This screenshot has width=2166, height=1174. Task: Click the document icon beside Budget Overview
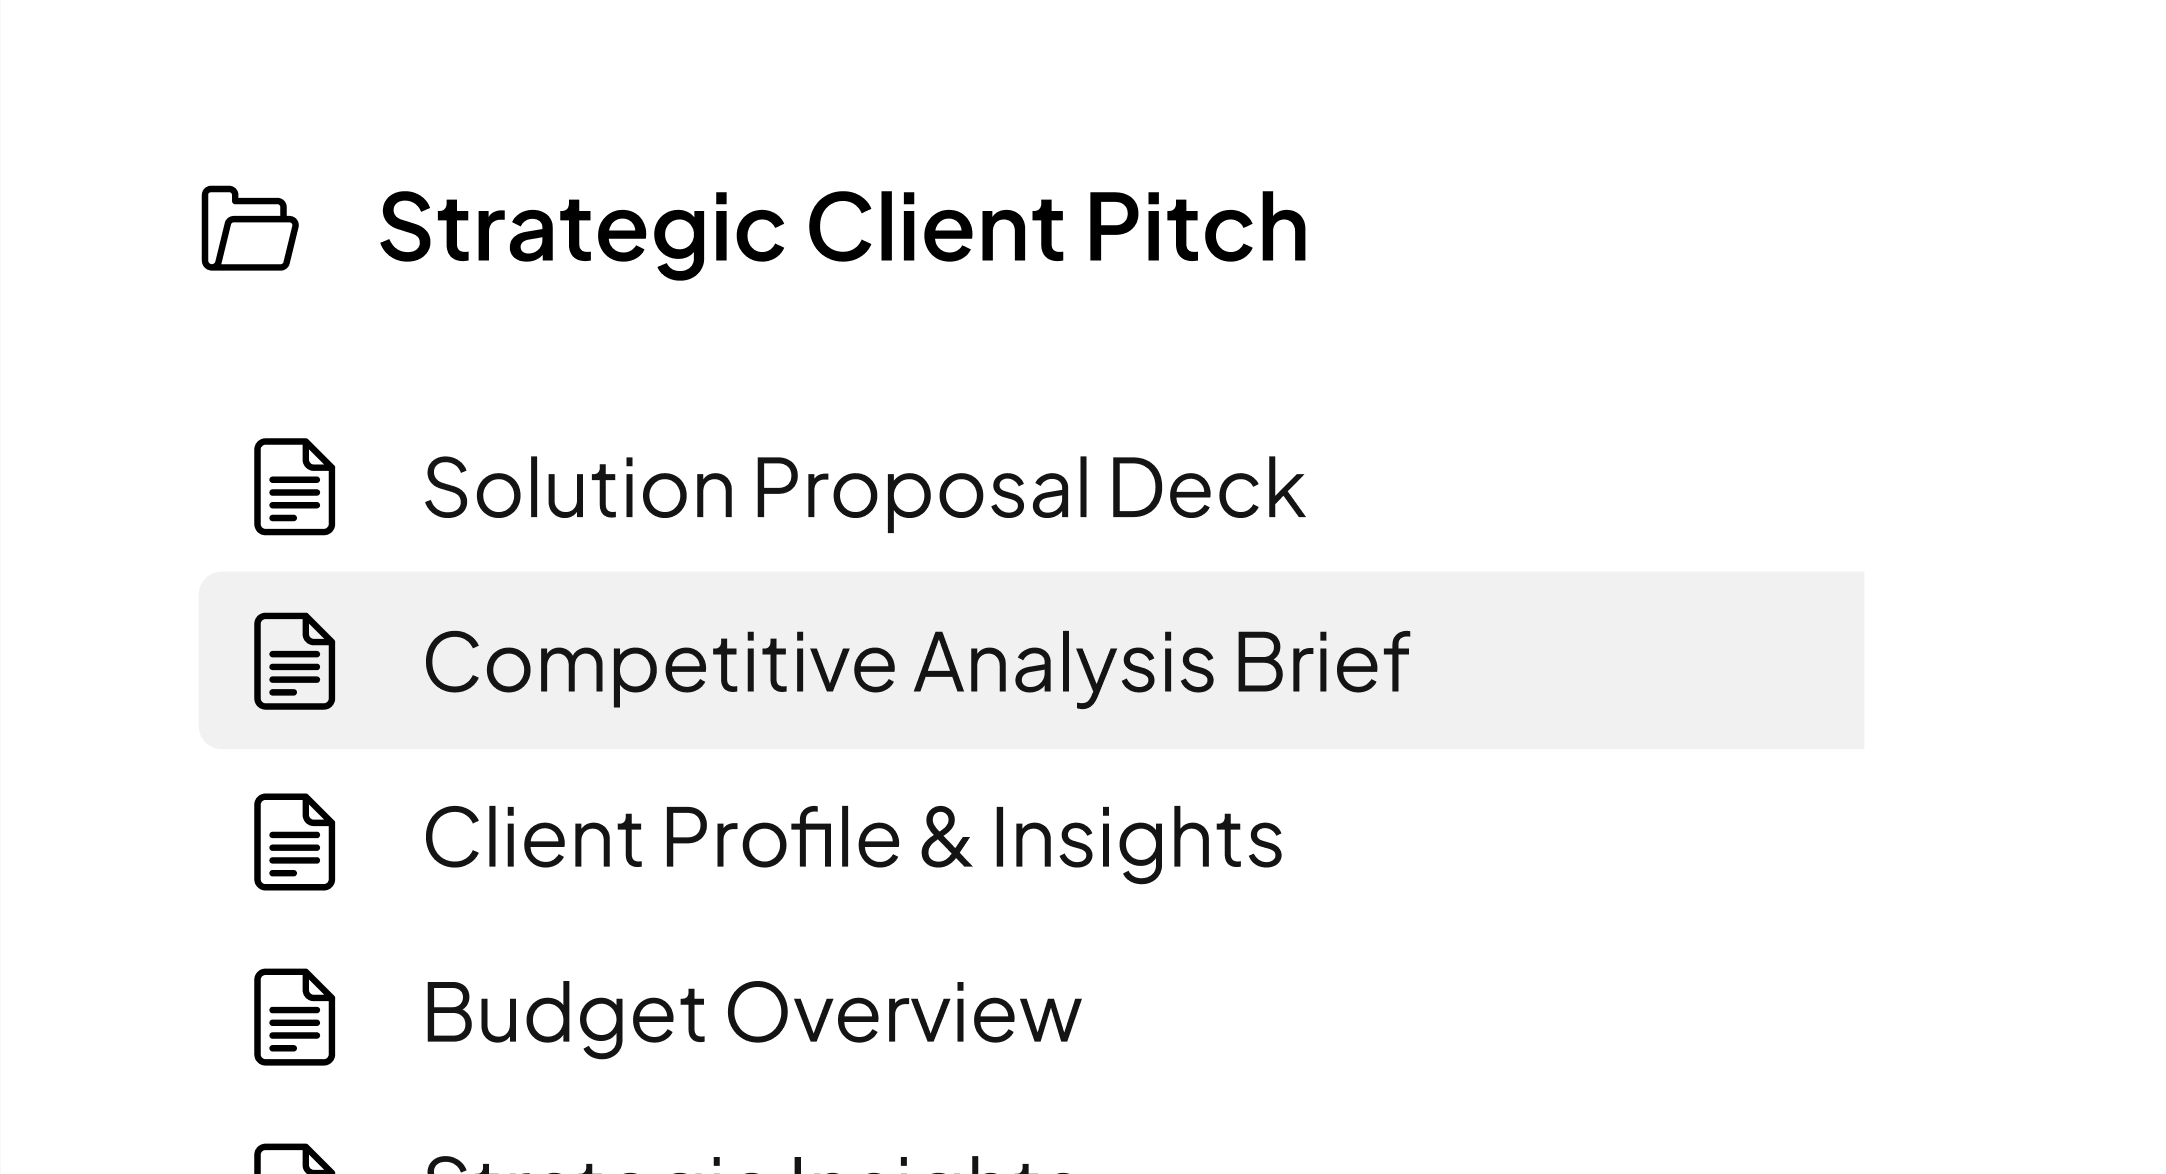[294, 1016]
